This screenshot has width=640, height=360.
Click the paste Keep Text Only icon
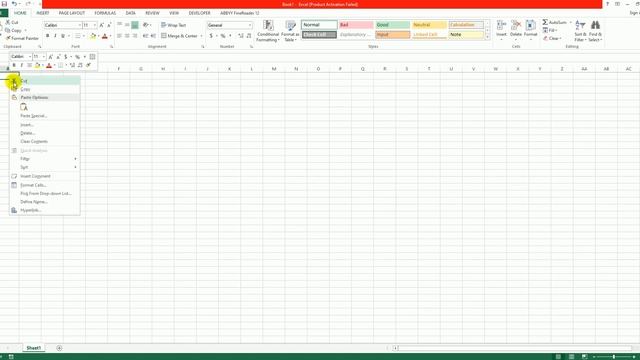[x=24, y=107]
